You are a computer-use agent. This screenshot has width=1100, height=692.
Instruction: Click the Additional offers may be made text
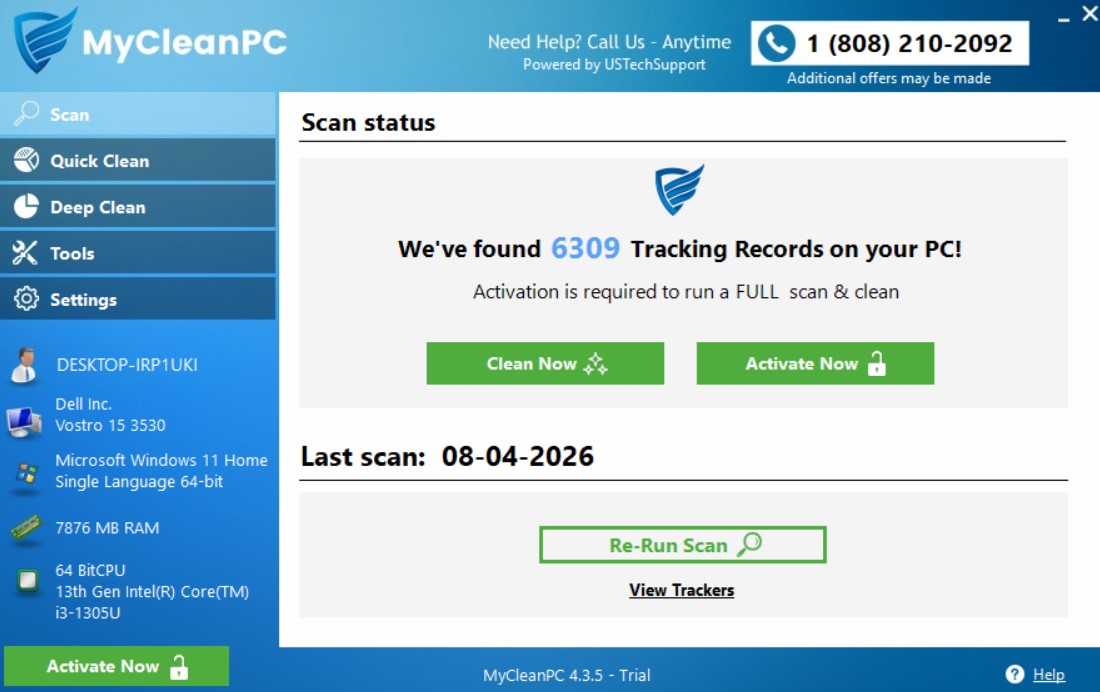point(889,79)
